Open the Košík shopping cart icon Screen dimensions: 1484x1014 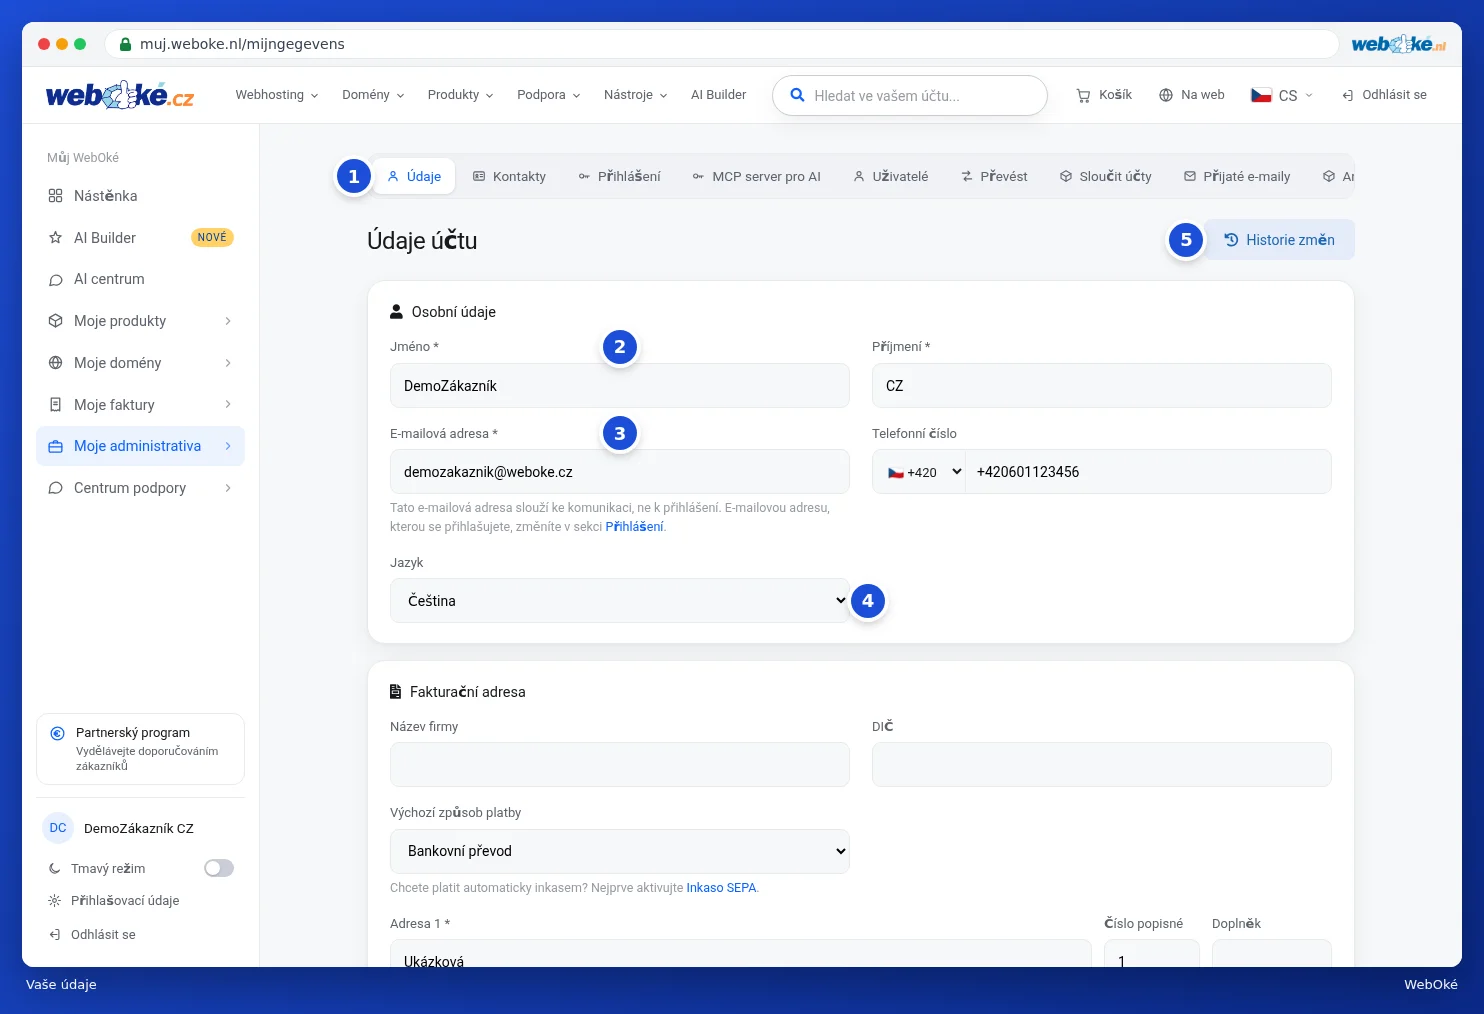coord(1083,95)
